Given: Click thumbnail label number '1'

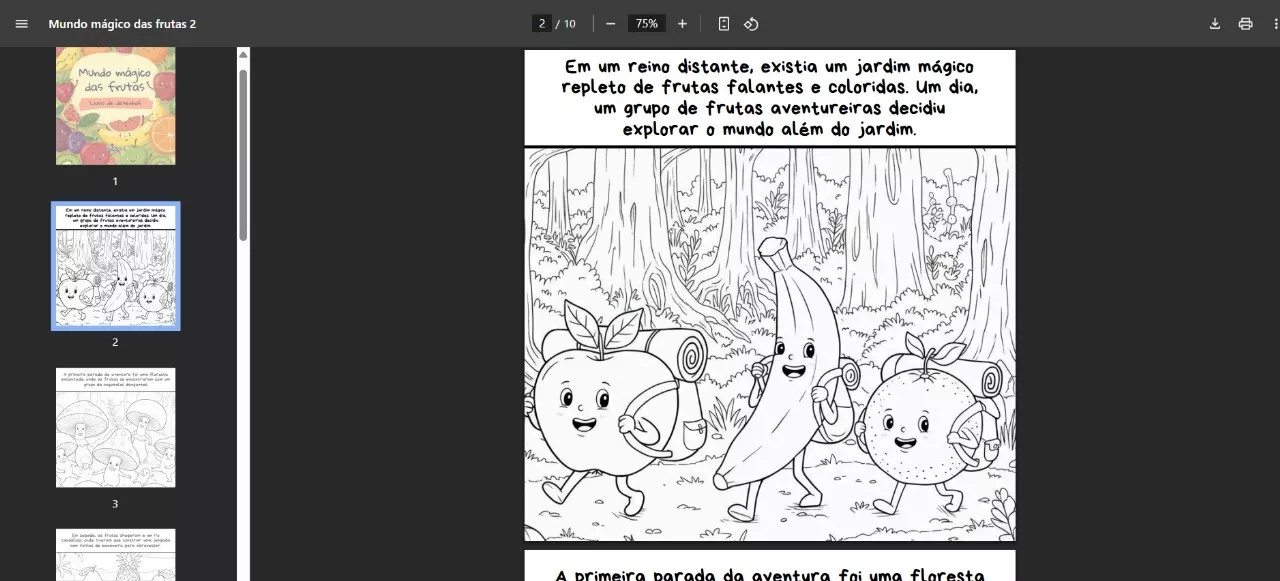Looking at the screenshot, I should (115, 181).
